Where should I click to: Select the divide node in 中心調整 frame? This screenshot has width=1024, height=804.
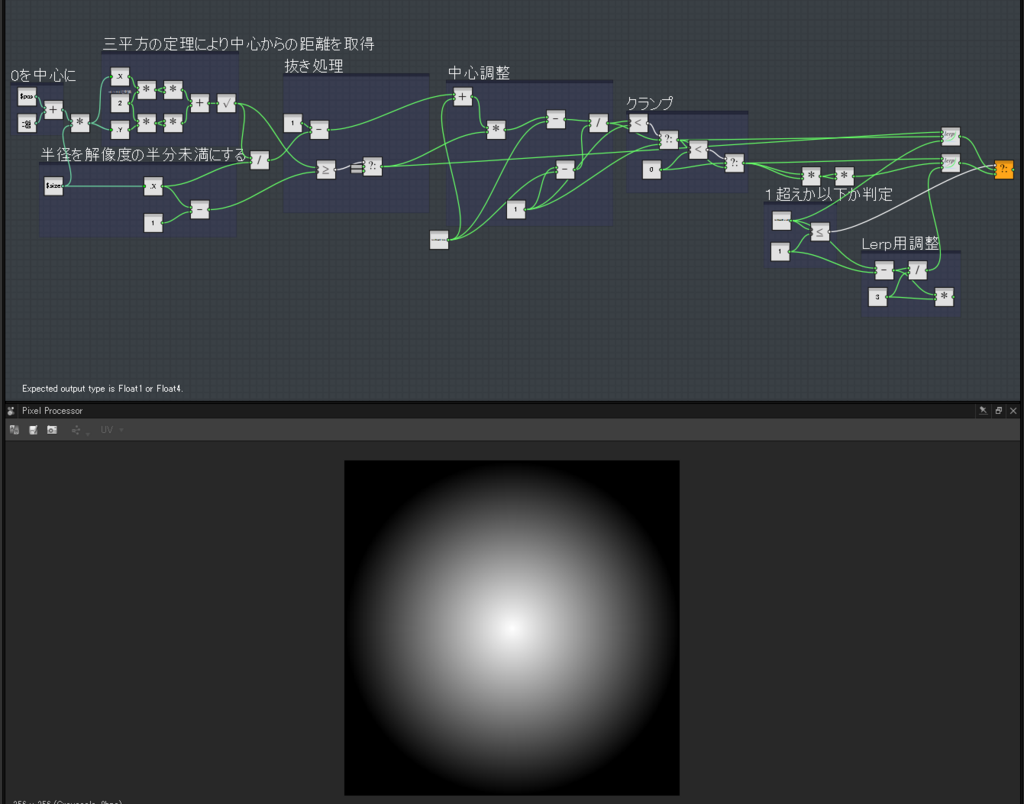point(598,123)
